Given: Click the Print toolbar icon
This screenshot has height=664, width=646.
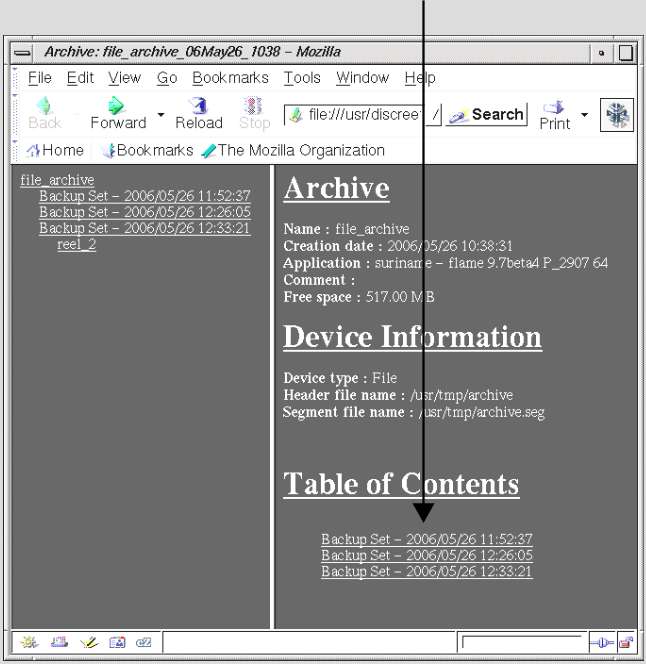Looking at the screenshot, I should point(554,113).
